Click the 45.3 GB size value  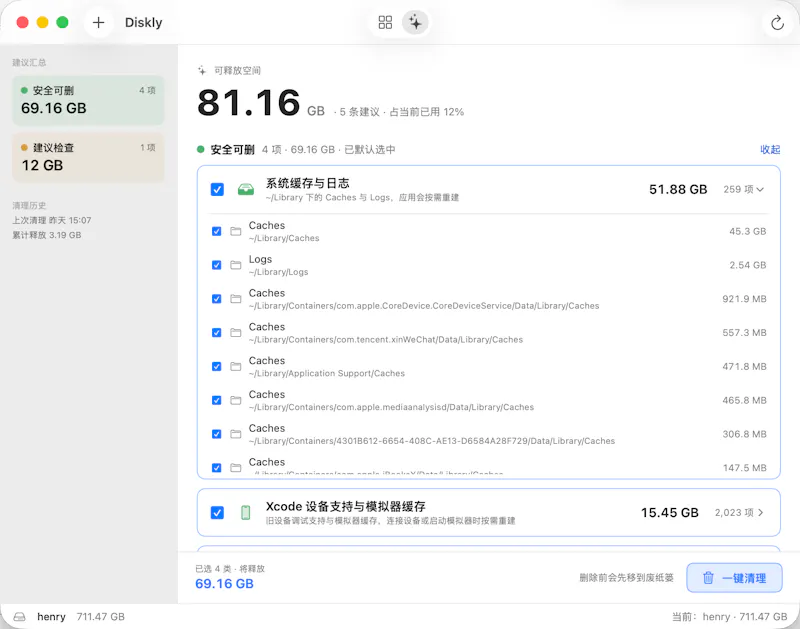pyautogui.click(x=747, y=231)
